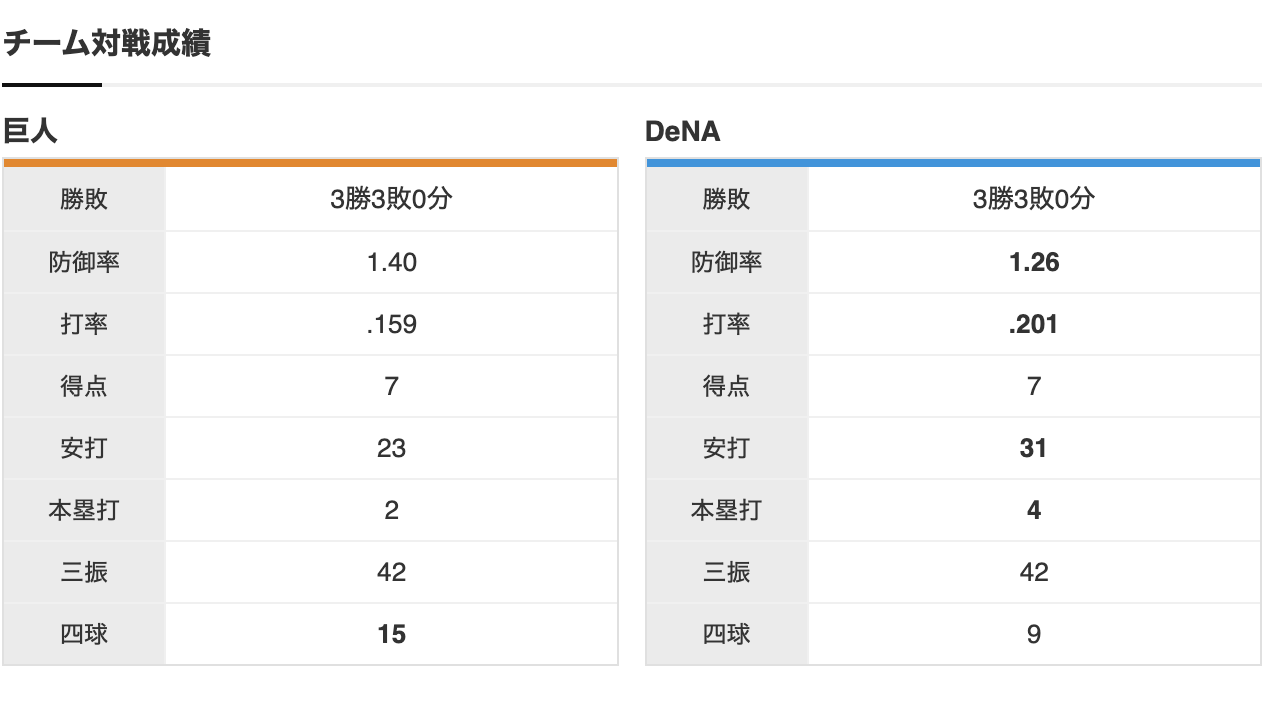This screenshot has height=704, width=1262.
Task: Click 巨人's 3勝3敗0分 record value
Action: click(x=391, y=200)
